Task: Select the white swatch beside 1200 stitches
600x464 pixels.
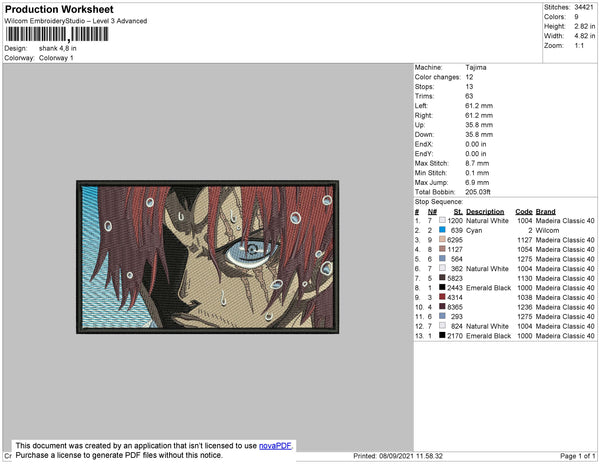Action: tap(442, 220)
